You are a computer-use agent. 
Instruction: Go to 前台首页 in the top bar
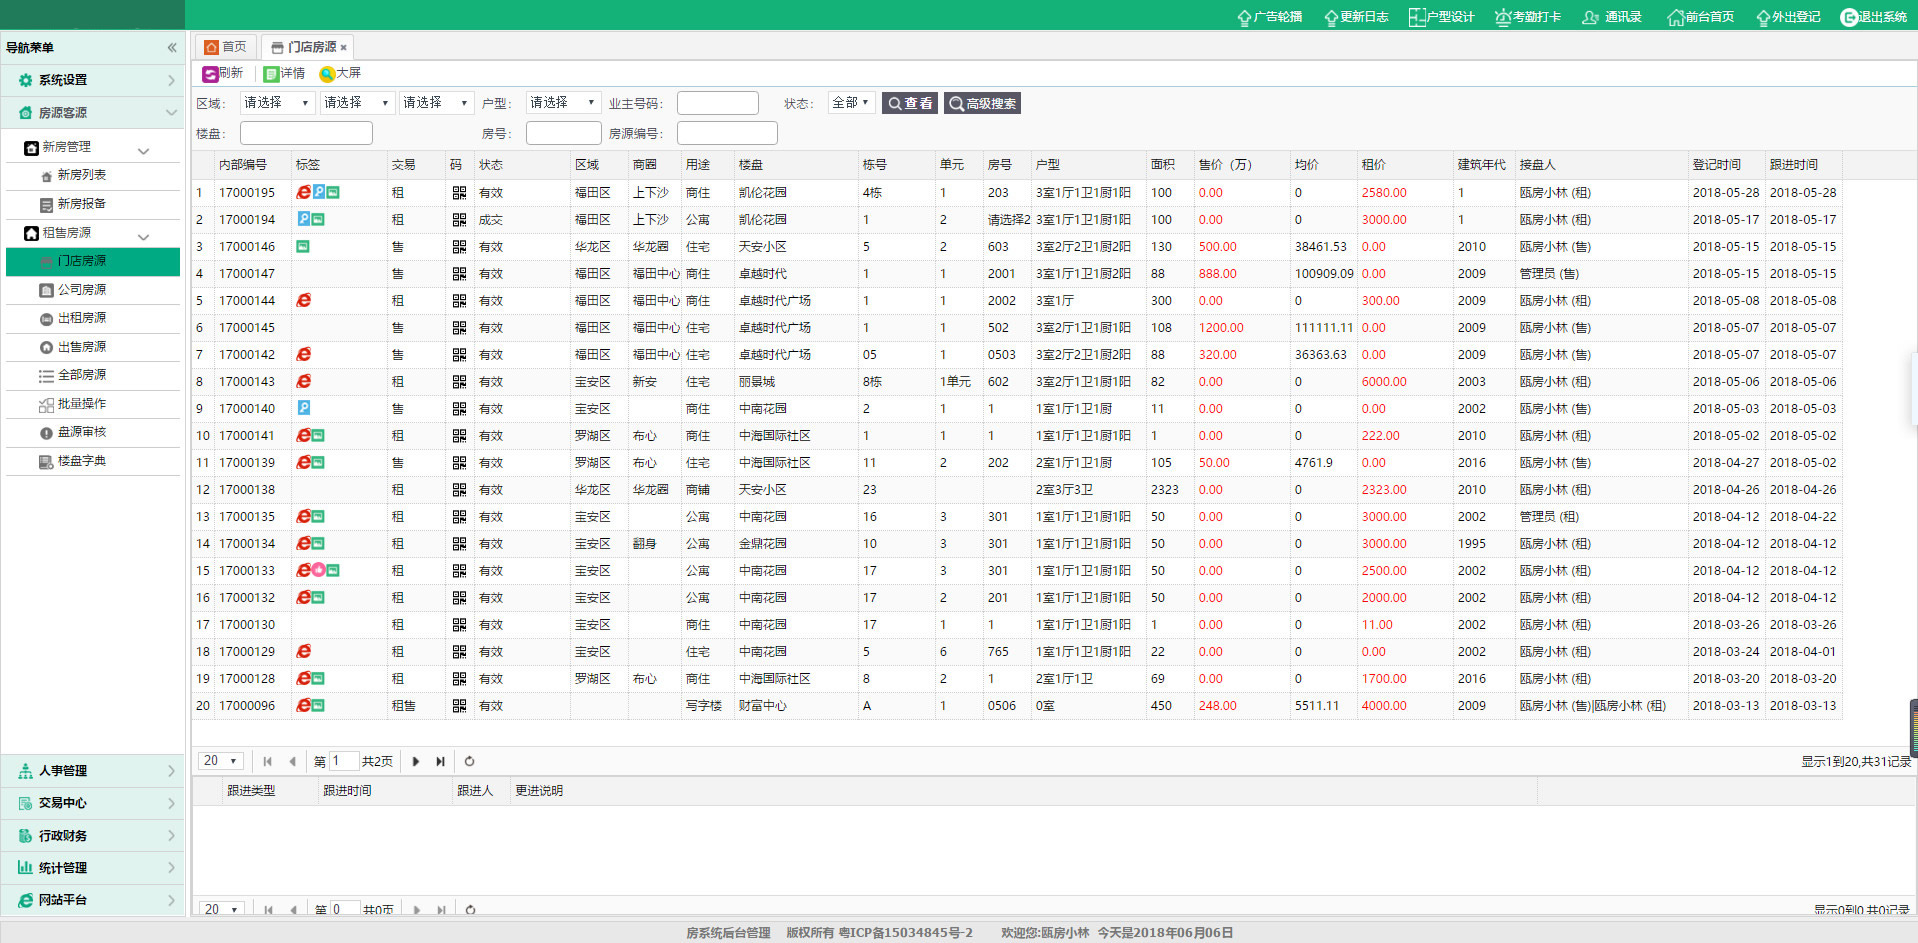tap(1700, 17)
